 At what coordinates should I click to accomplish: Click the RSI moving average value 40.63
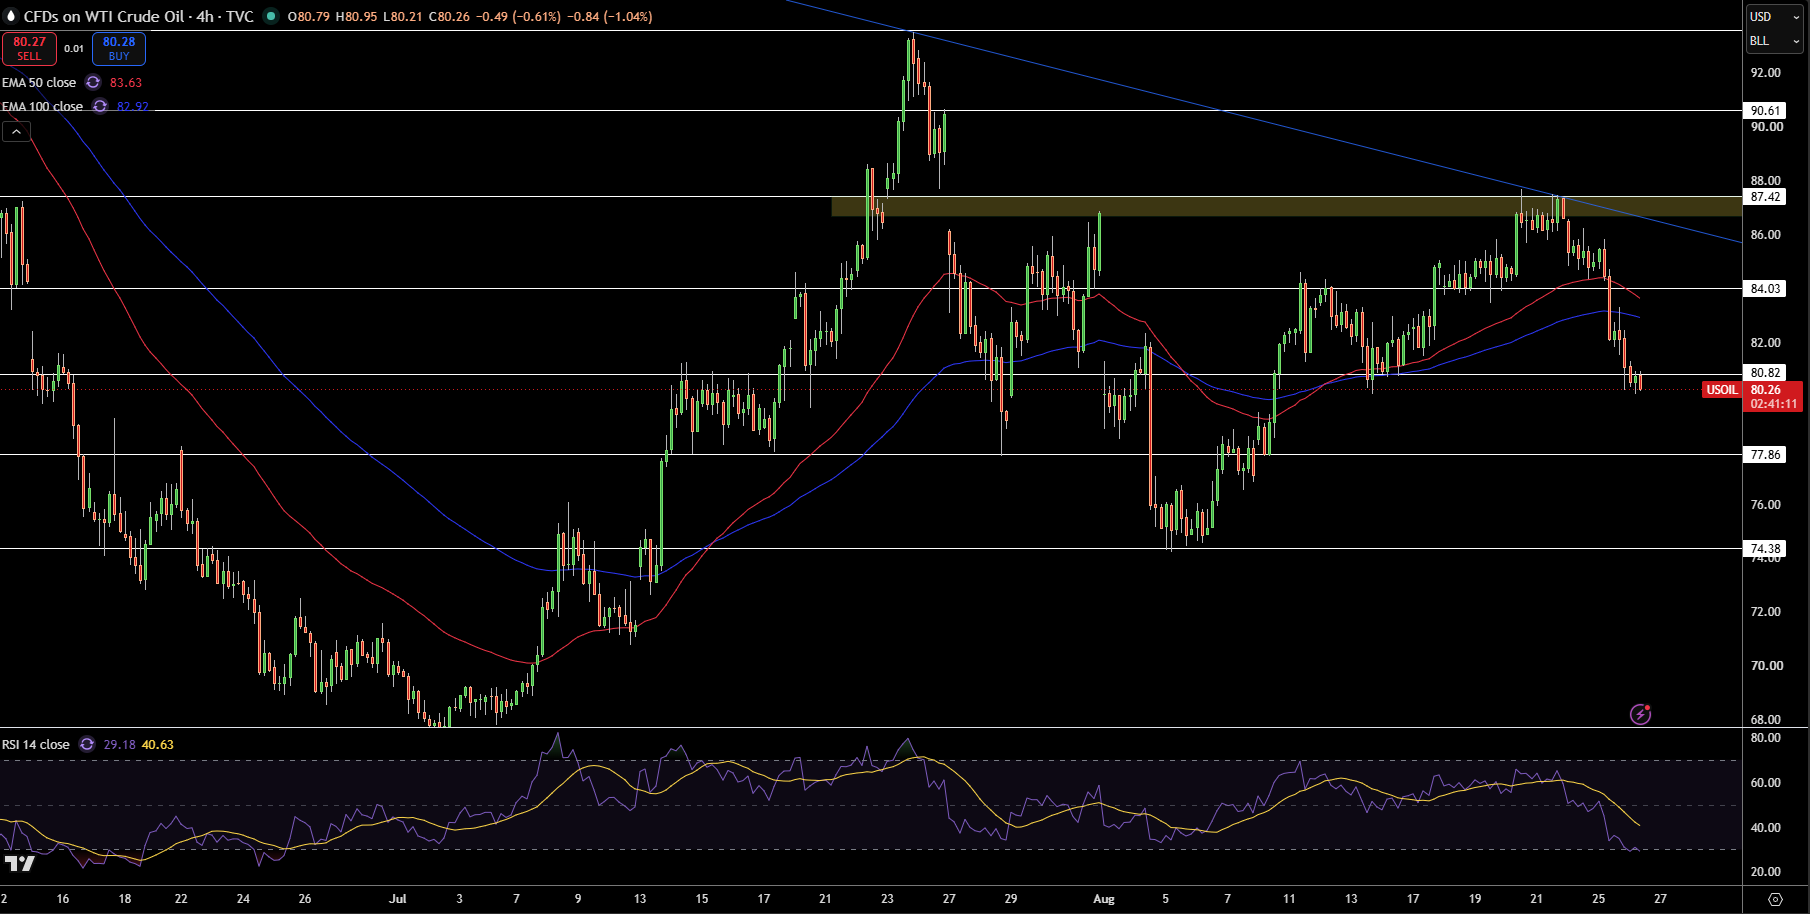pyautogui.click(x=158, y=745)
